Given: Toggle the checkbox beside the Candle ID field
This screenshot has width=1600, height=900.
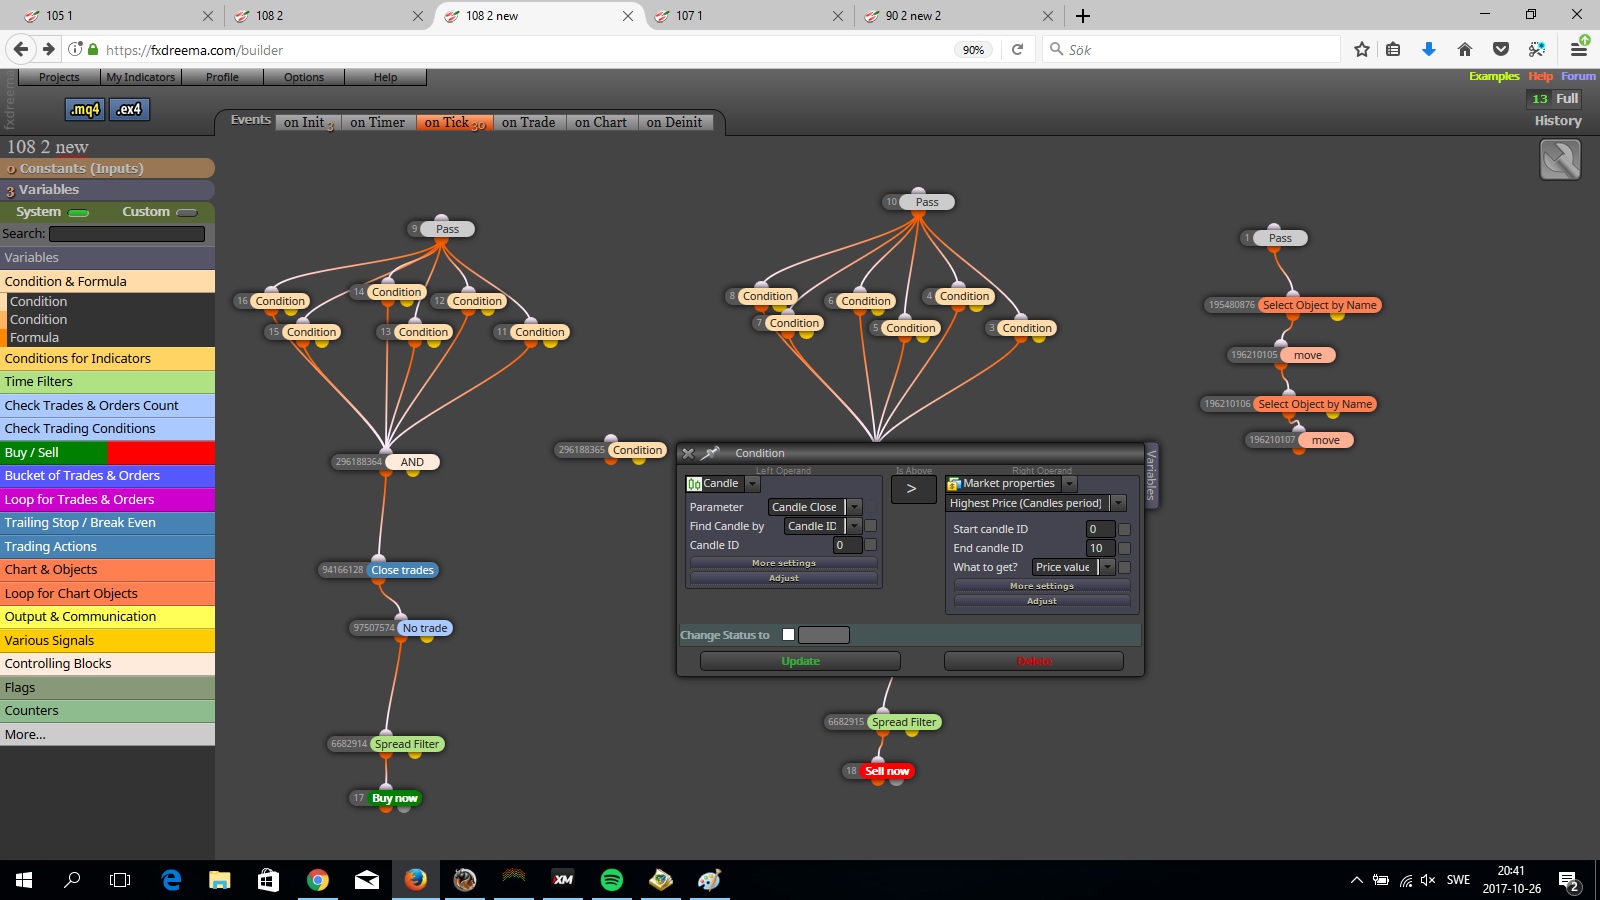Looking at the screenshot, I should click(870, 545).
